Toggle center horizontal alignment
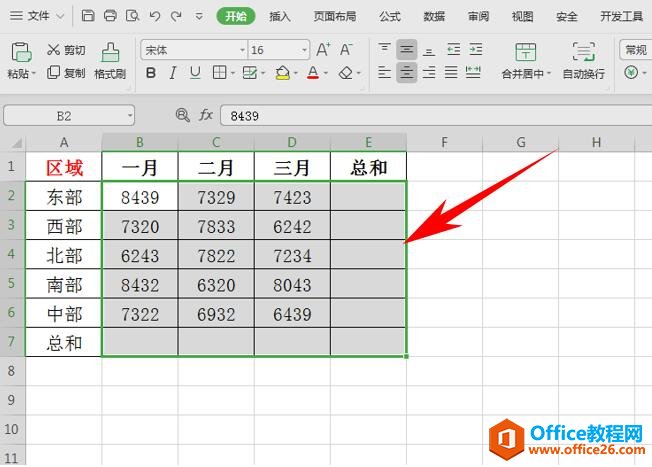Viewport: 652px width, 467px height. pos(407,73)
